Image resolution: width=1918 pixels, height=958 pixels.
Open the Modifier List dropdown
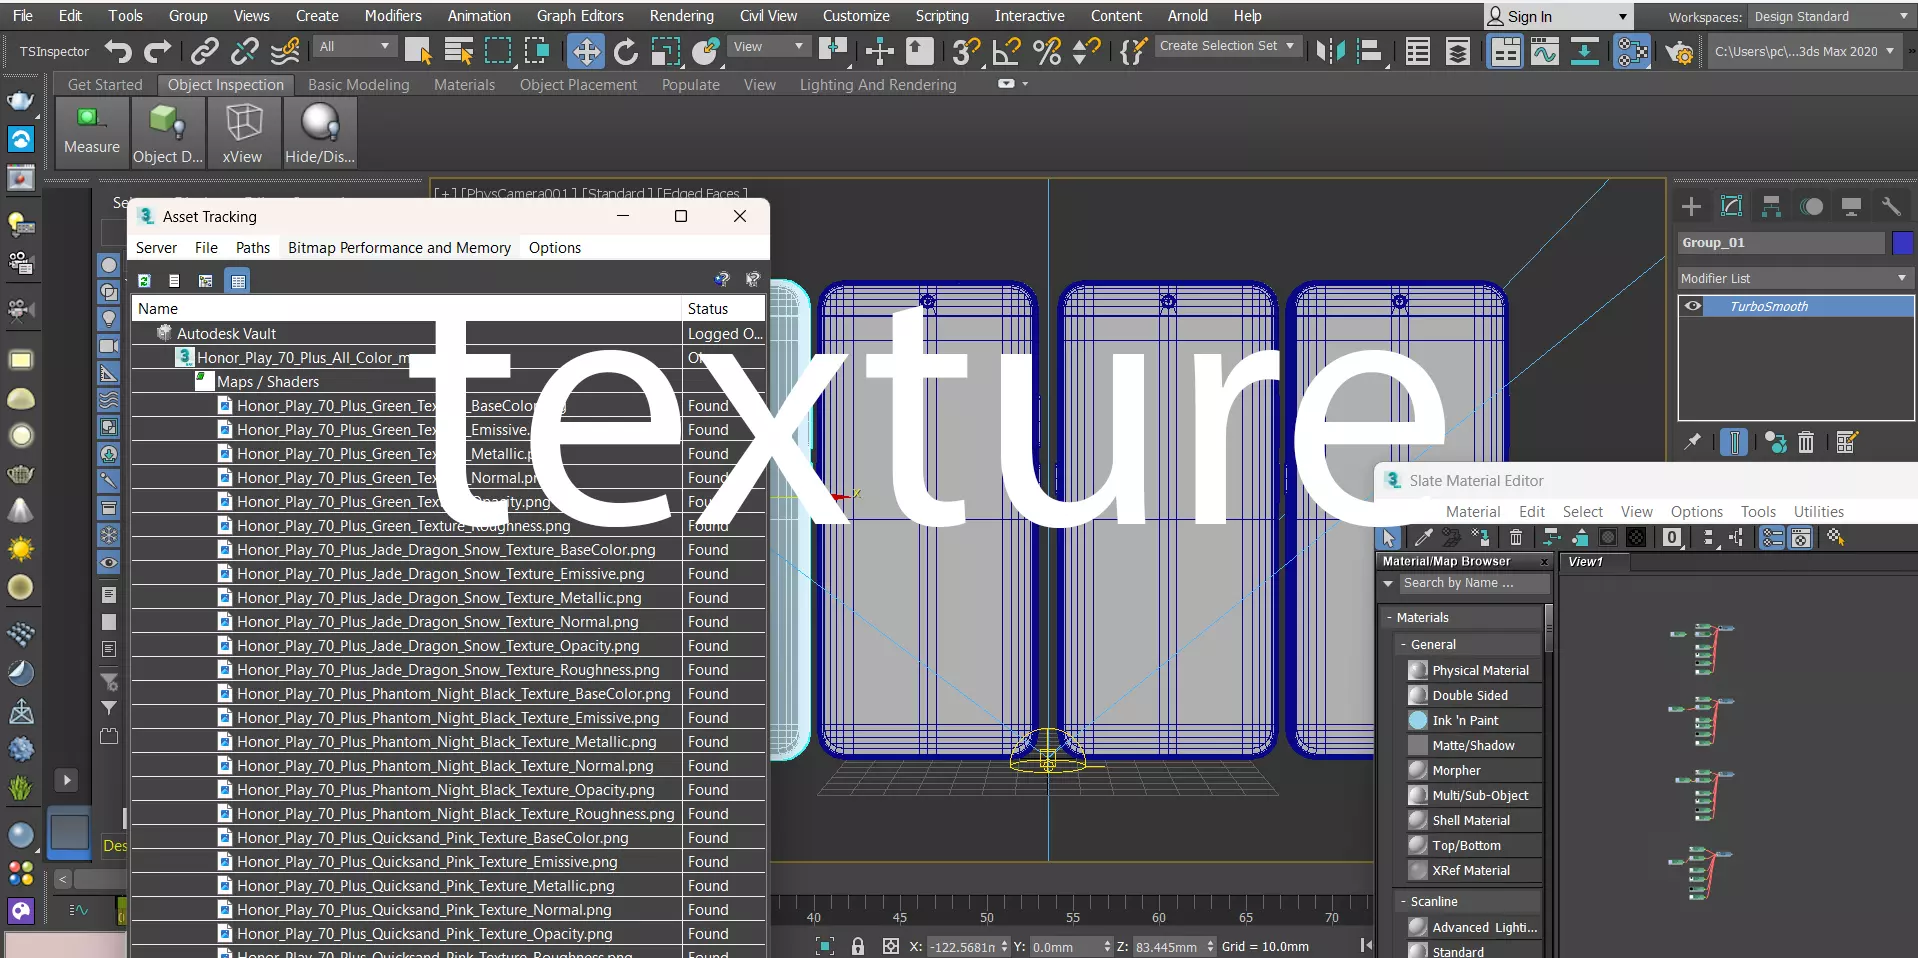(1795, 278)
